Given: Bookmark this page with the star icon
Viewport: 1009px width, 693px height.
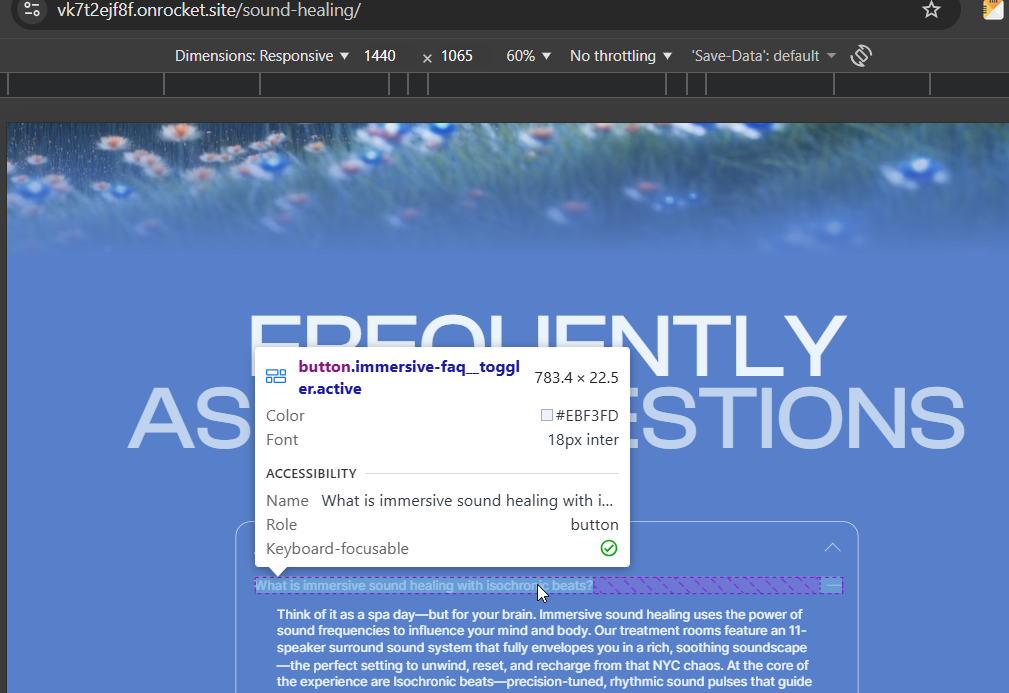Looking at the screenshot, I should pos(931,10).
